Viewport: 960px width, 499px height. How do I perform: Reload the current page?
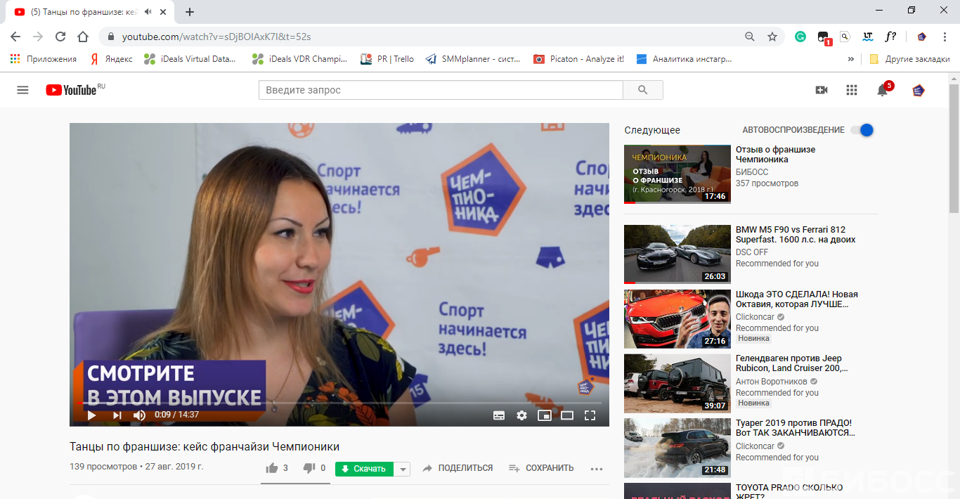[x=60, y=37]
